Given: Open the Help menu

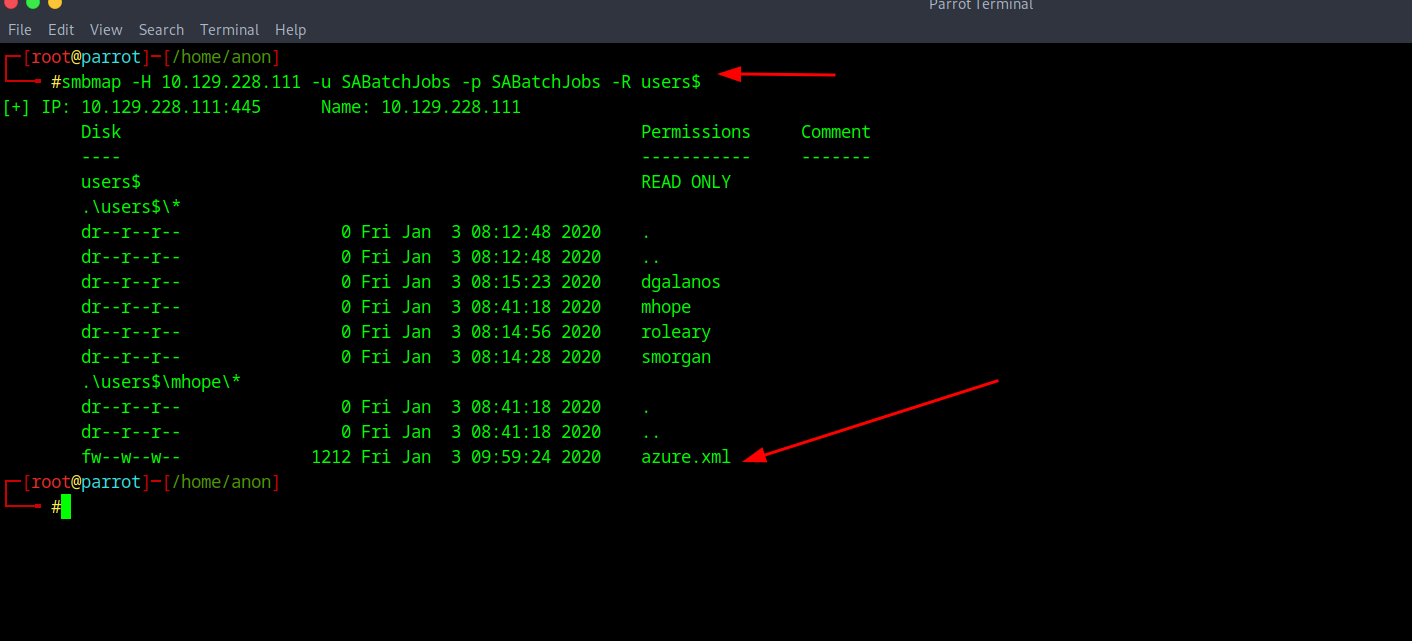Looking at the screenshot, I should point(291,30).
